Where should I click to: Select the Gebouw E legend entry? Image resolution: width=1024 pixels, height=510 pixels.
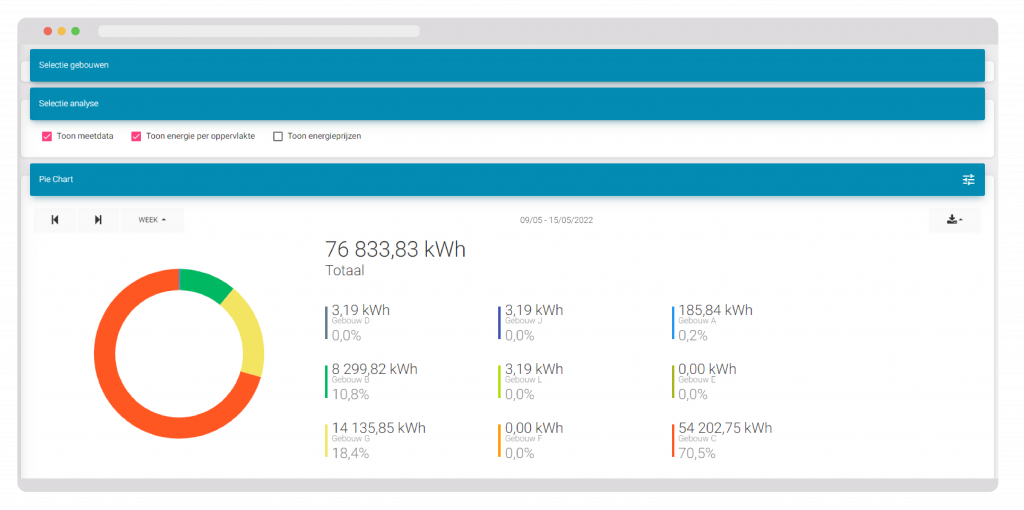point(705,381)
